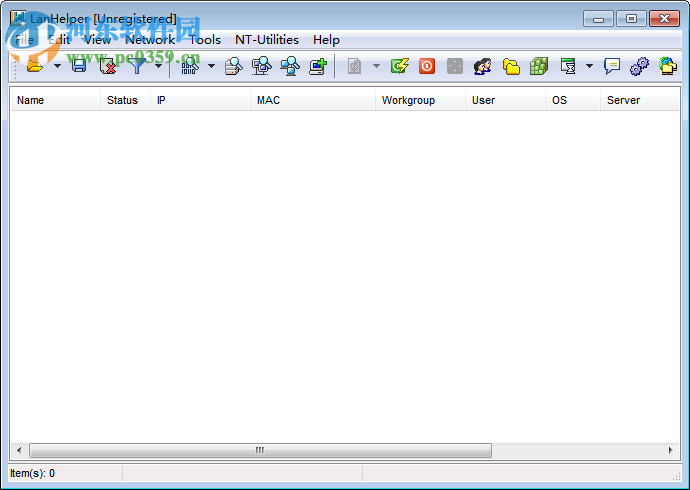Viewport: 690px width, 490px height.
Task: Click the yellow shared folders icon
Action: 511,66
